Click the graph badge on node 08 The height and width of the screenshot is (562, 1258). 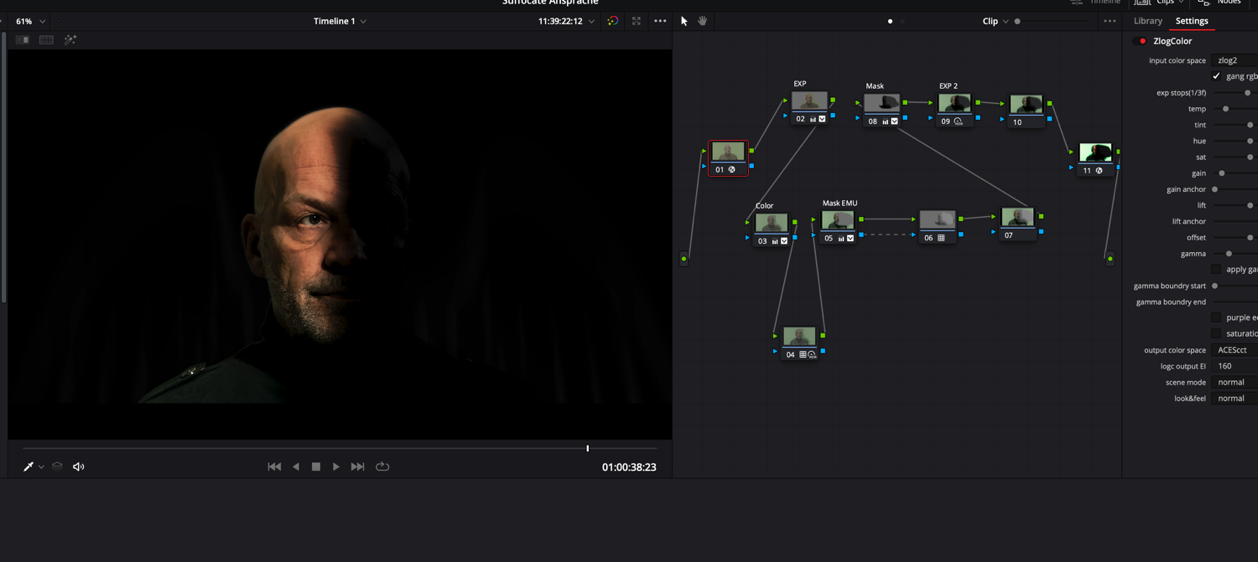[x=885, y=122]
